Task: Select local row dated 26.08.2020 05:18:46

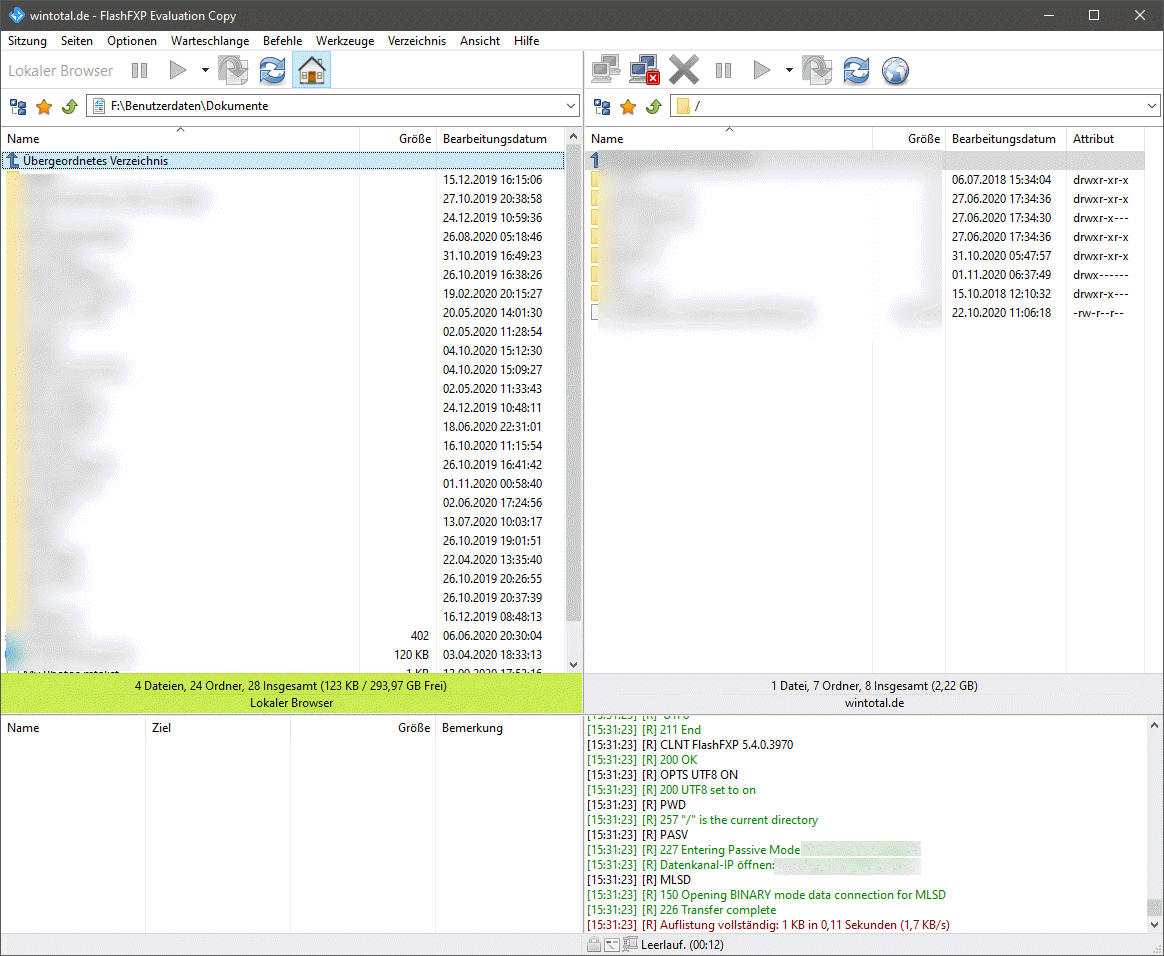Action: point(283,237)
